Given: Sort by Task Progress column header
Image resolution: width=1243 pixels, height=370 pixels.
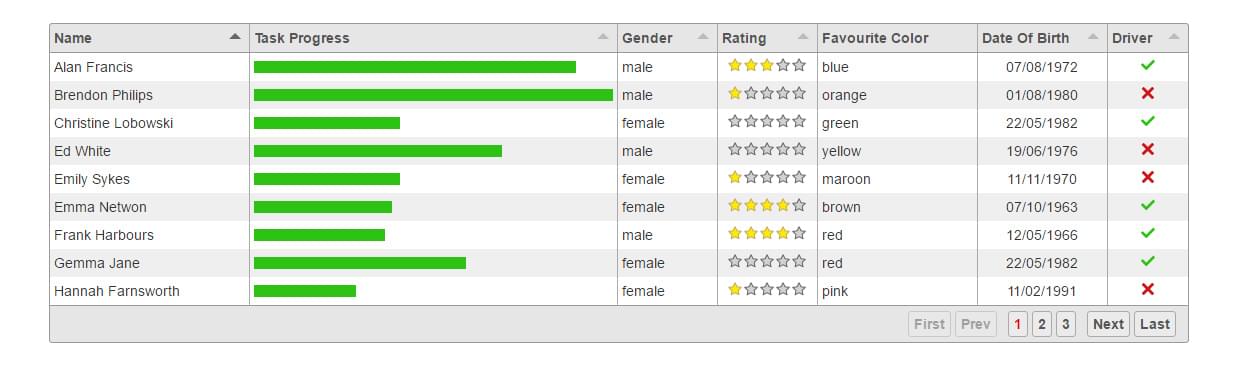Looking at the screenshot, I should [x=433, y=38].
